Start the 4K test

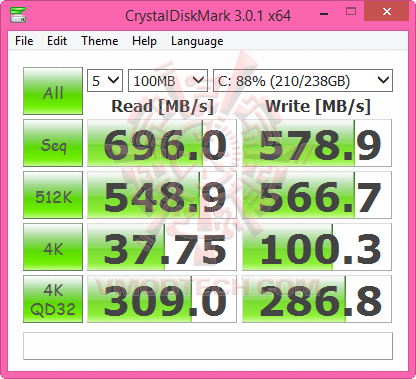point(53,247)
